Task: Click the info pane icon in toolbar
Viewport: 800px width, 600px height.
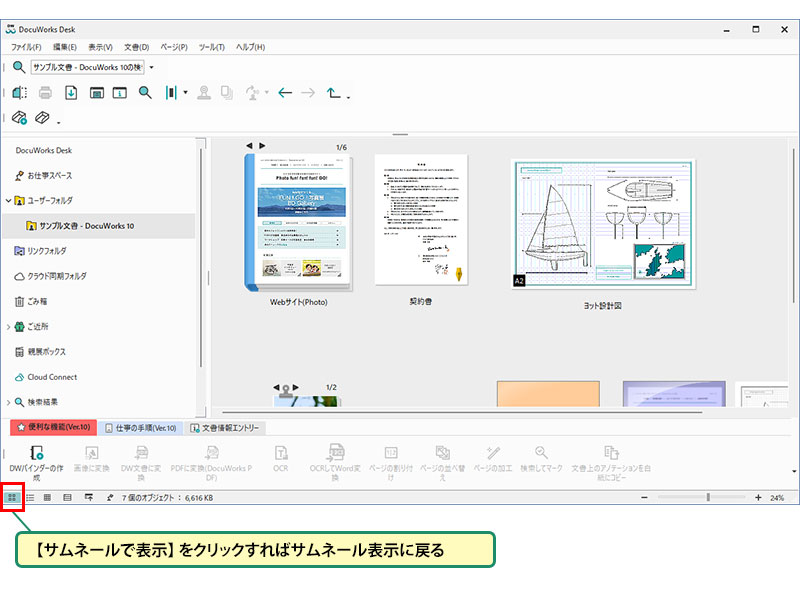Action: click(x=120, y=93)
